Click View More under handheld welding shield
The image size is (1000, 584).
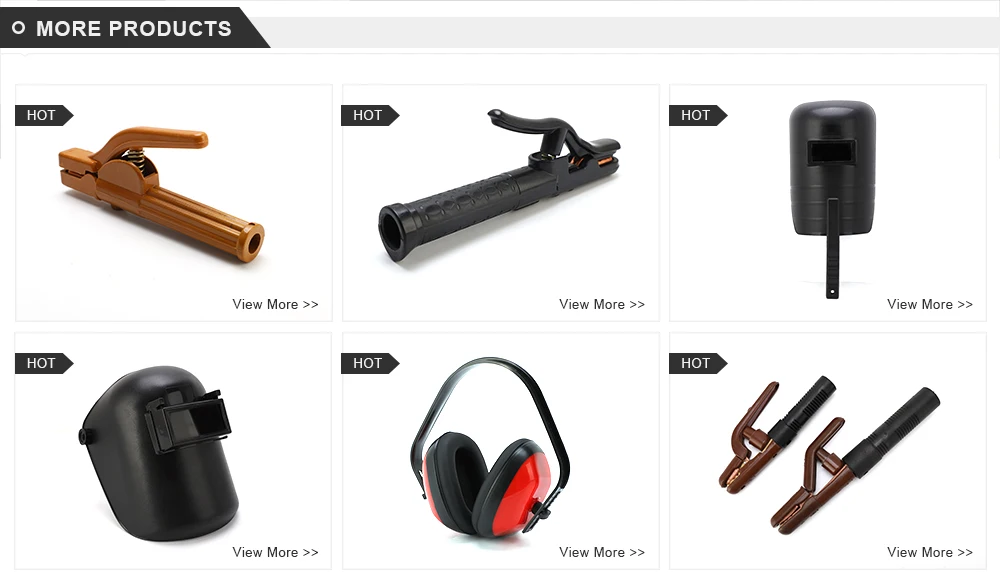pos(929,304)
